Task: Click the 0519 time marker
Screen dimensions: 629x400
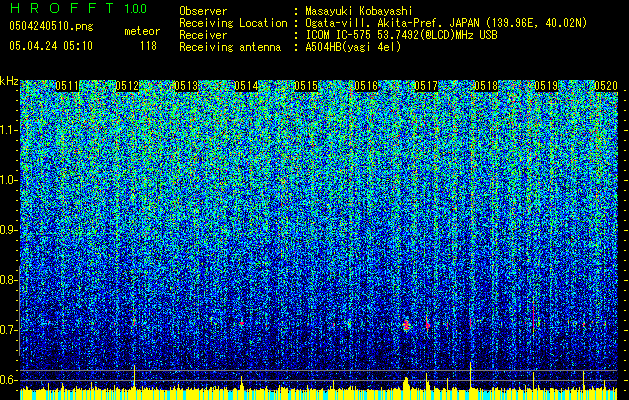Action: pyautogui.click(x=546, y=86)
